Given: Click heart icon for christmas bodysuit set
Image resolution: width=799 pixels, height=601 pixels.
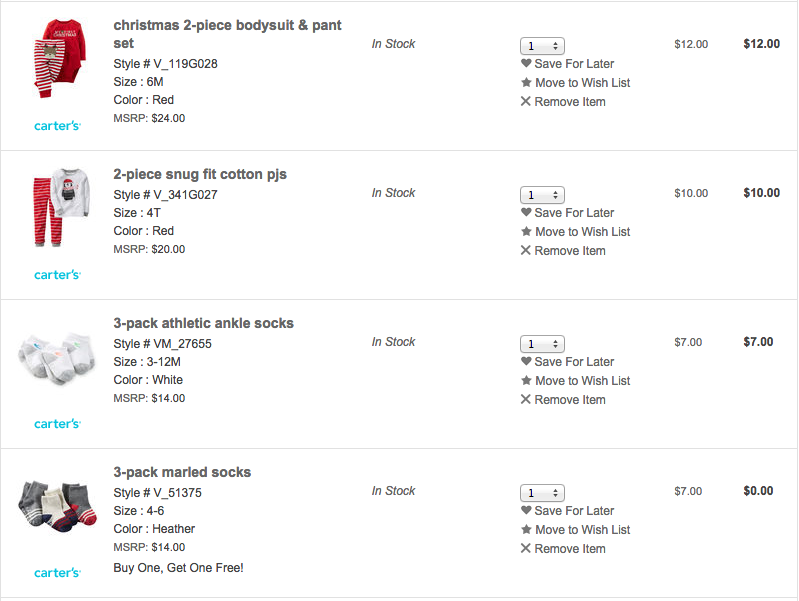Looking at the screenshot, I should coord(526,64).
